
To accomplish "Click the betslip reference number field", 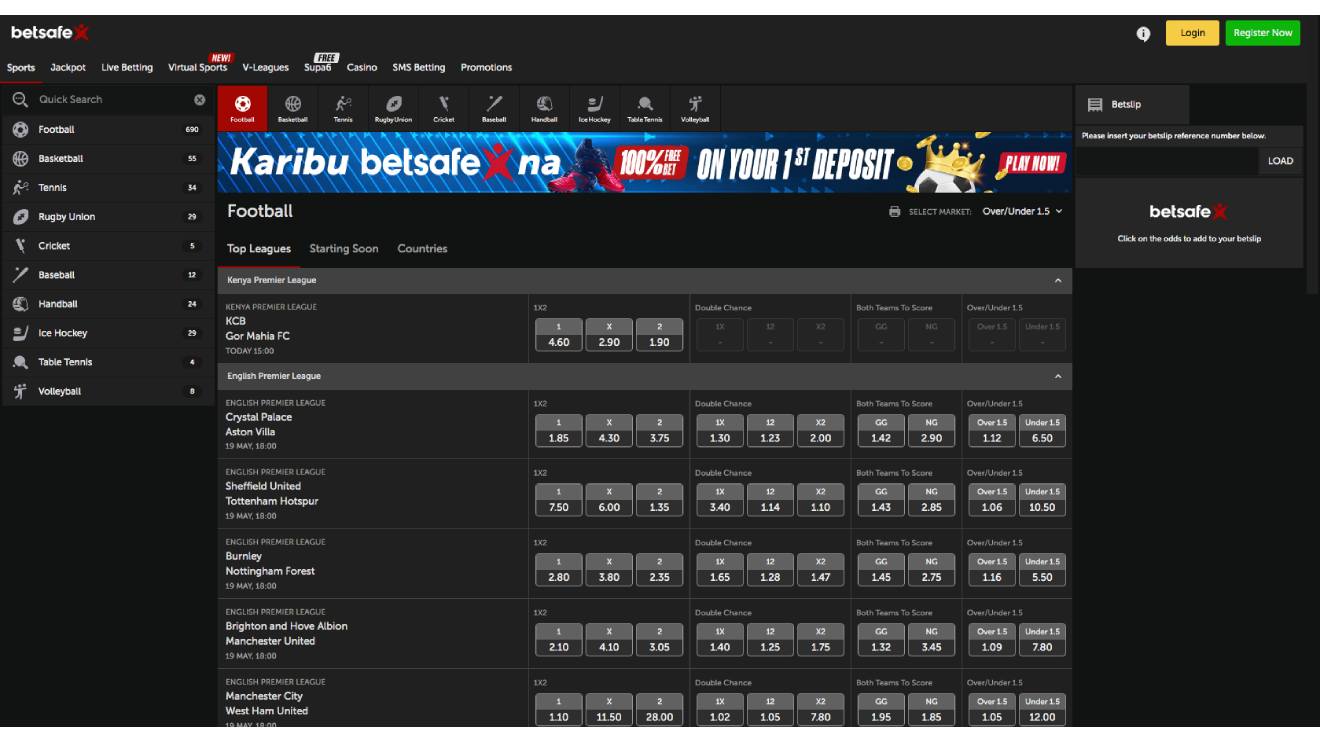I will pyautogui.click(x=1168, y=161).
